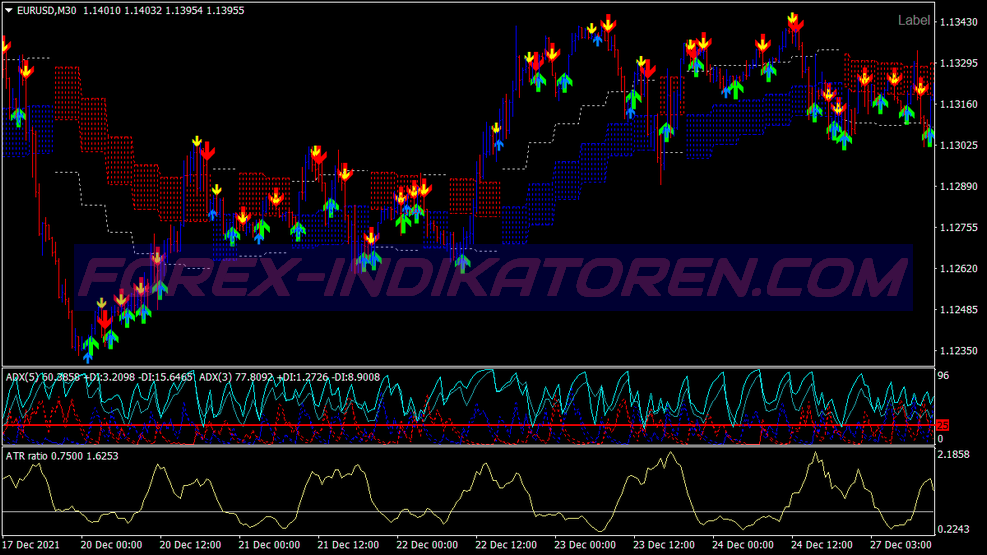Click the green up arrow at the lowest price trough

(91, 346)
